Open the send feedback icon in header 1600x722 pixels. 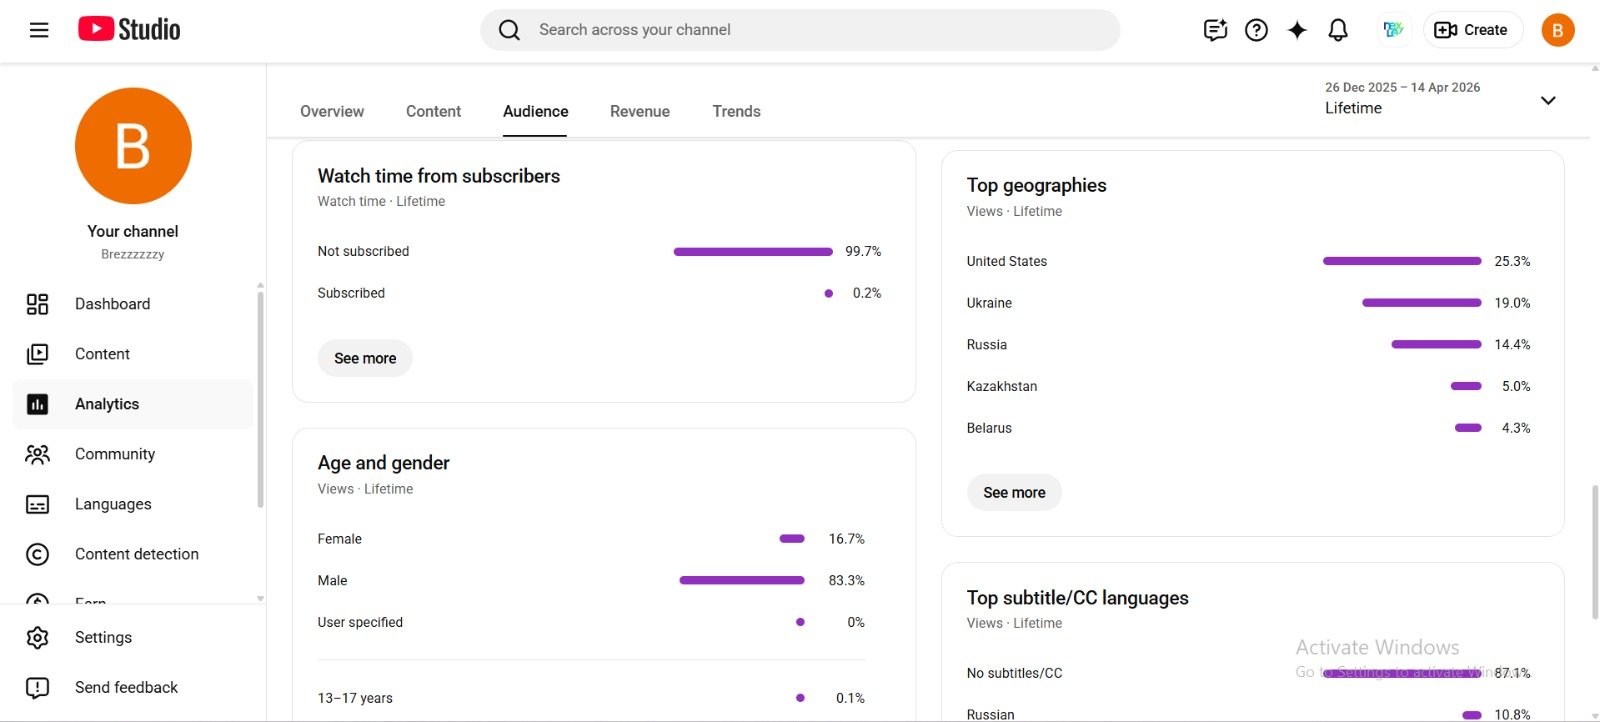pyautogui.click(x=1215, y=30)
